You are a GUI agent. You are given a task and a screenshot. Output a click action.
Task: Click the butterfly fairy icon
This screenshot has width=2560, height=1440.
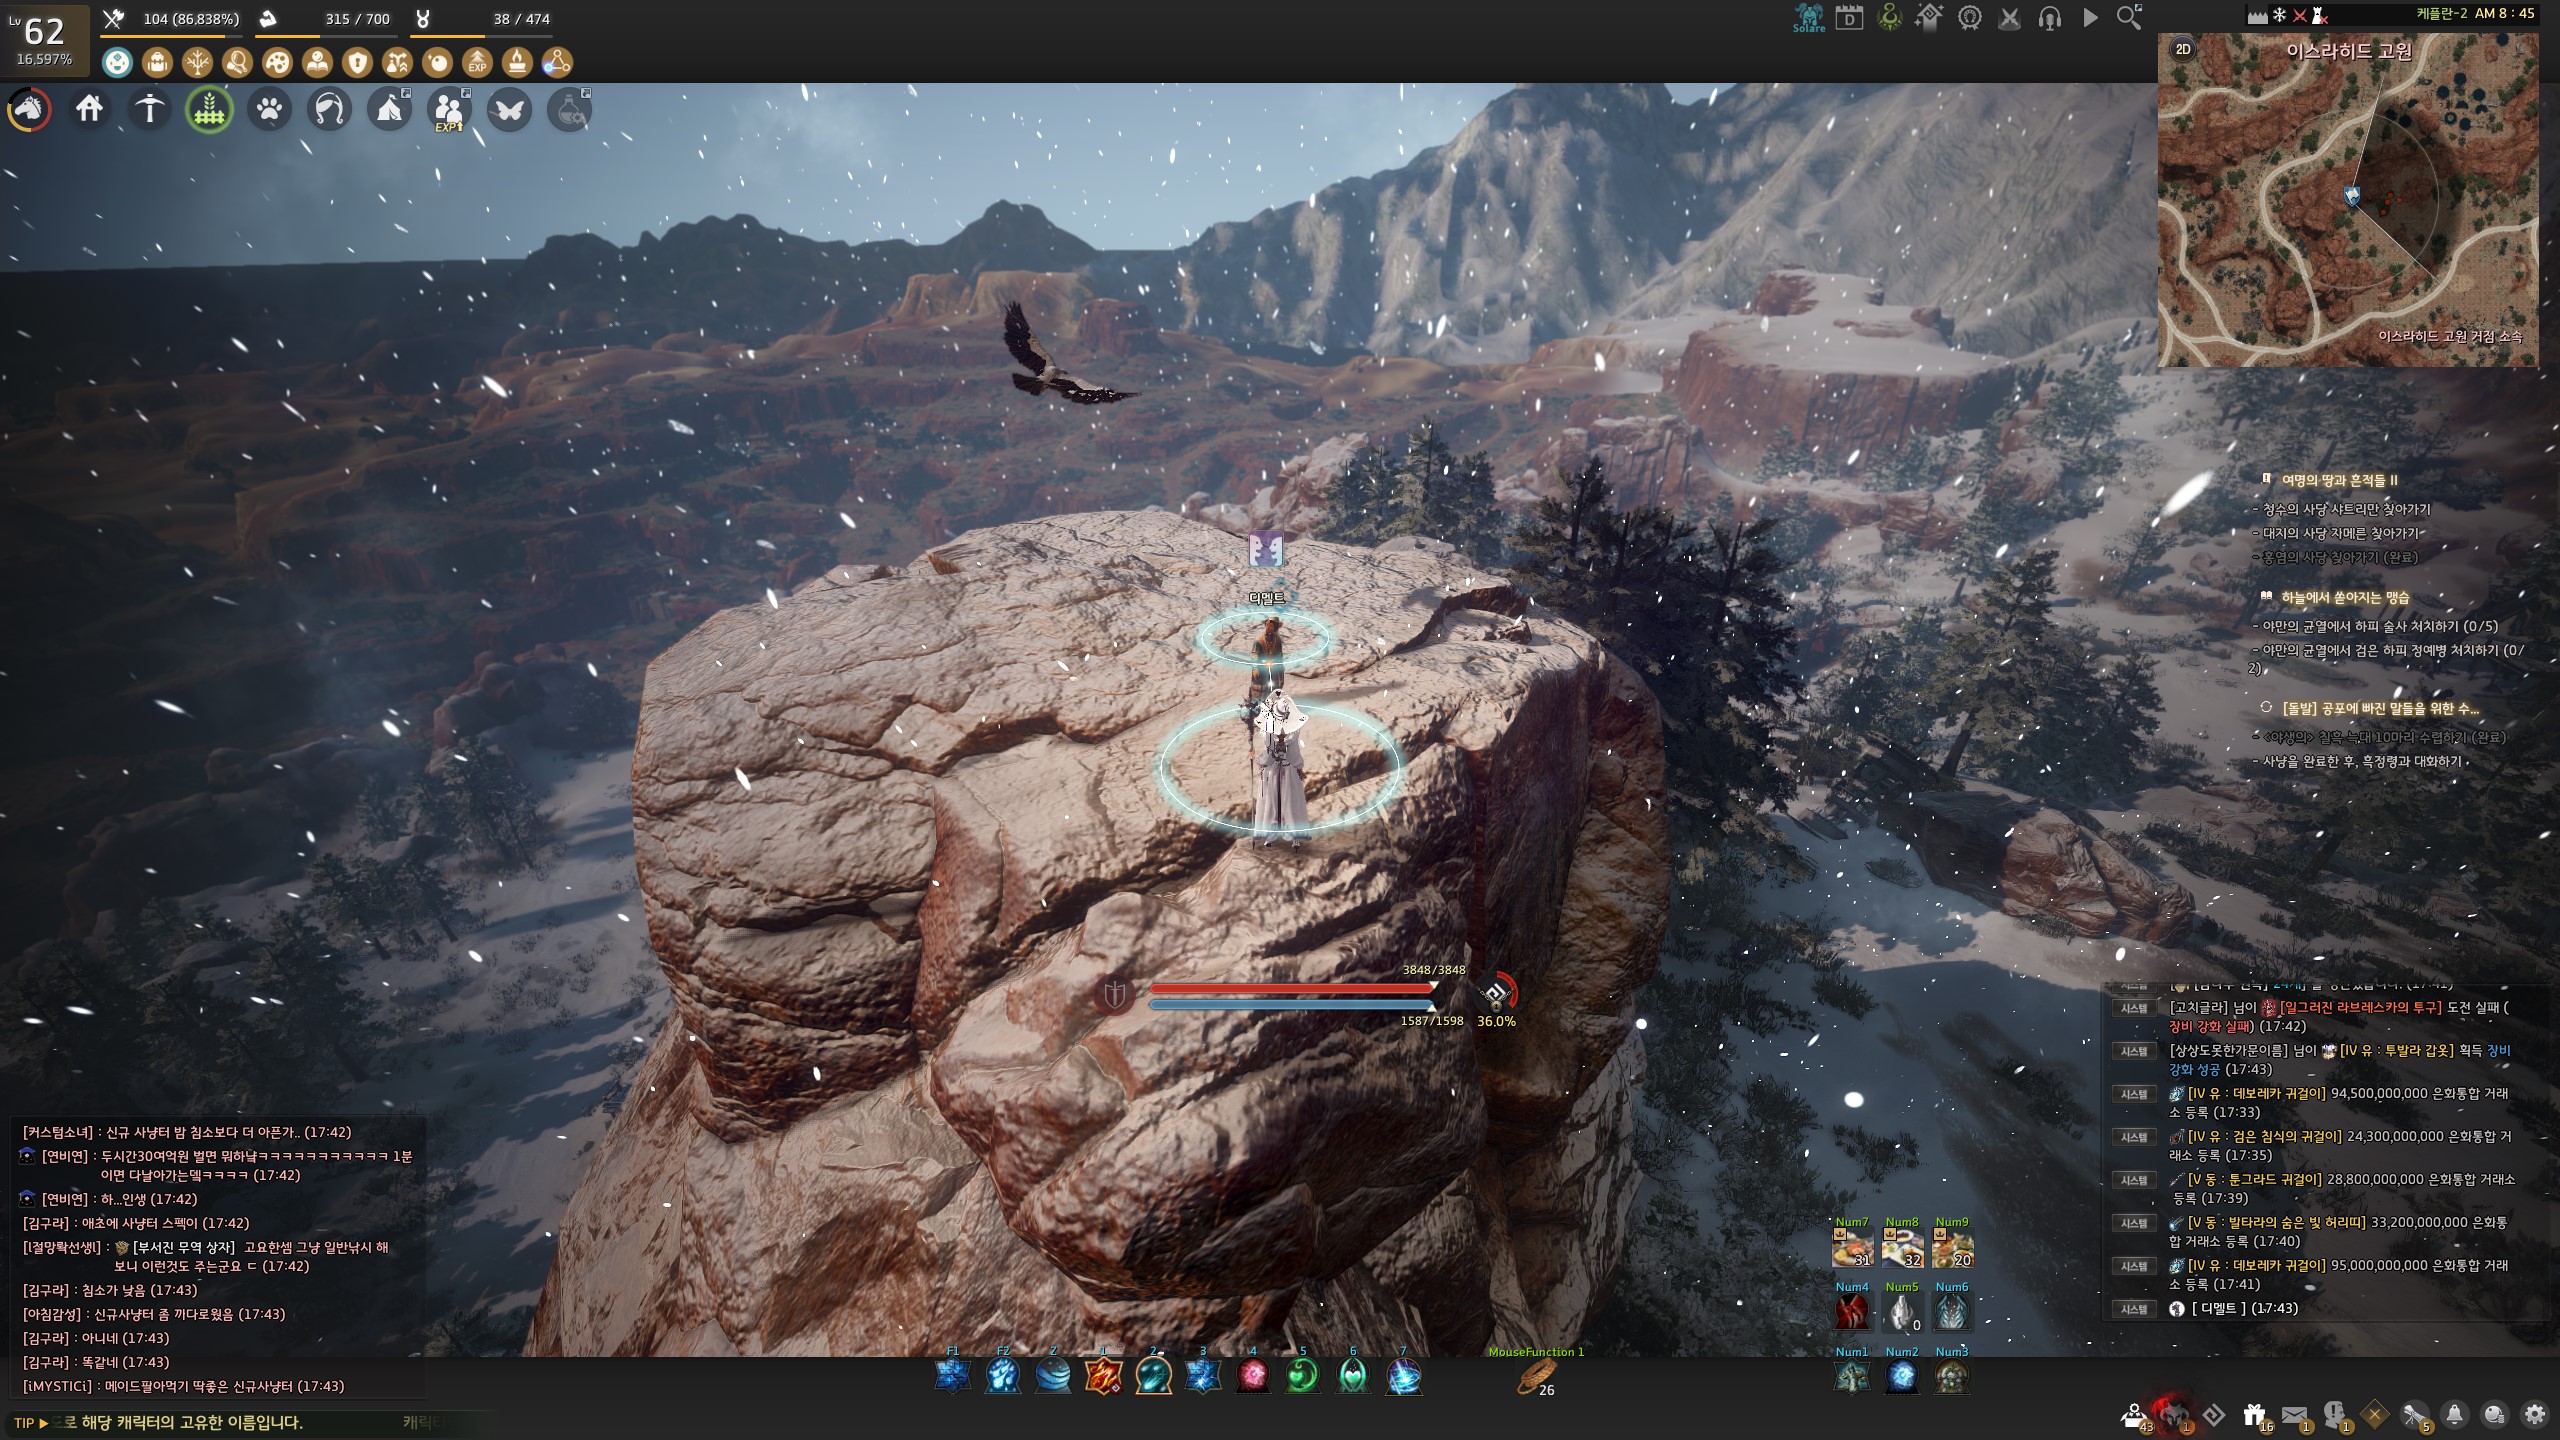click(508, 108)
